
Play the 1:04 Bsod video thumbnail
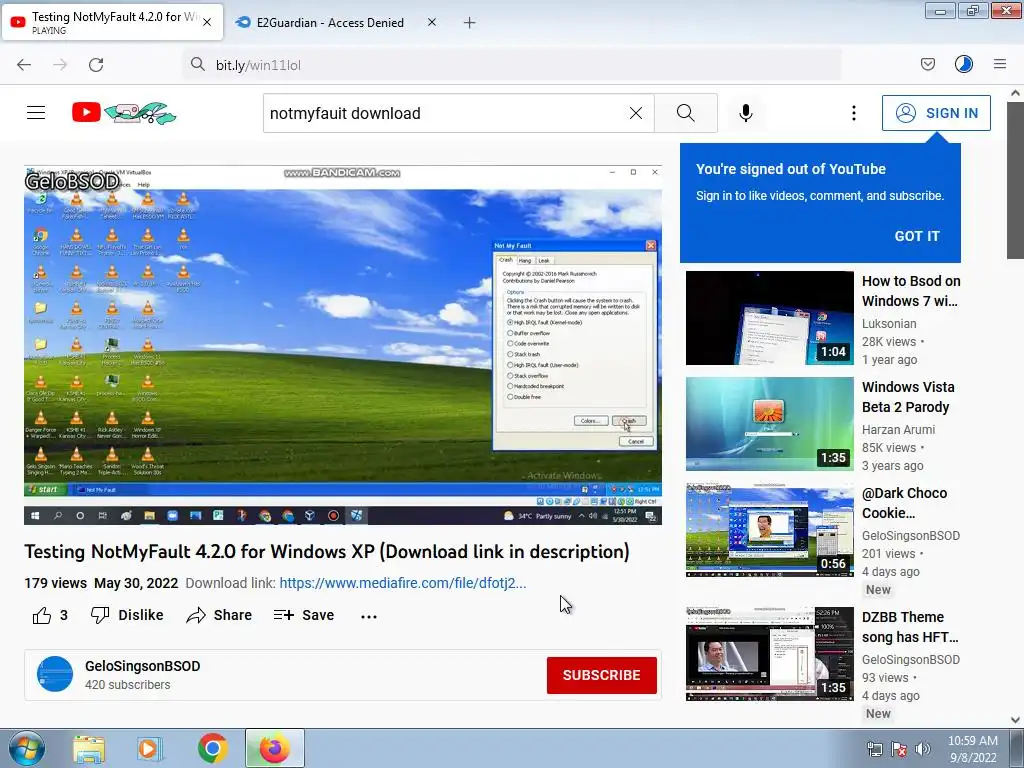[x=769, y=318]
